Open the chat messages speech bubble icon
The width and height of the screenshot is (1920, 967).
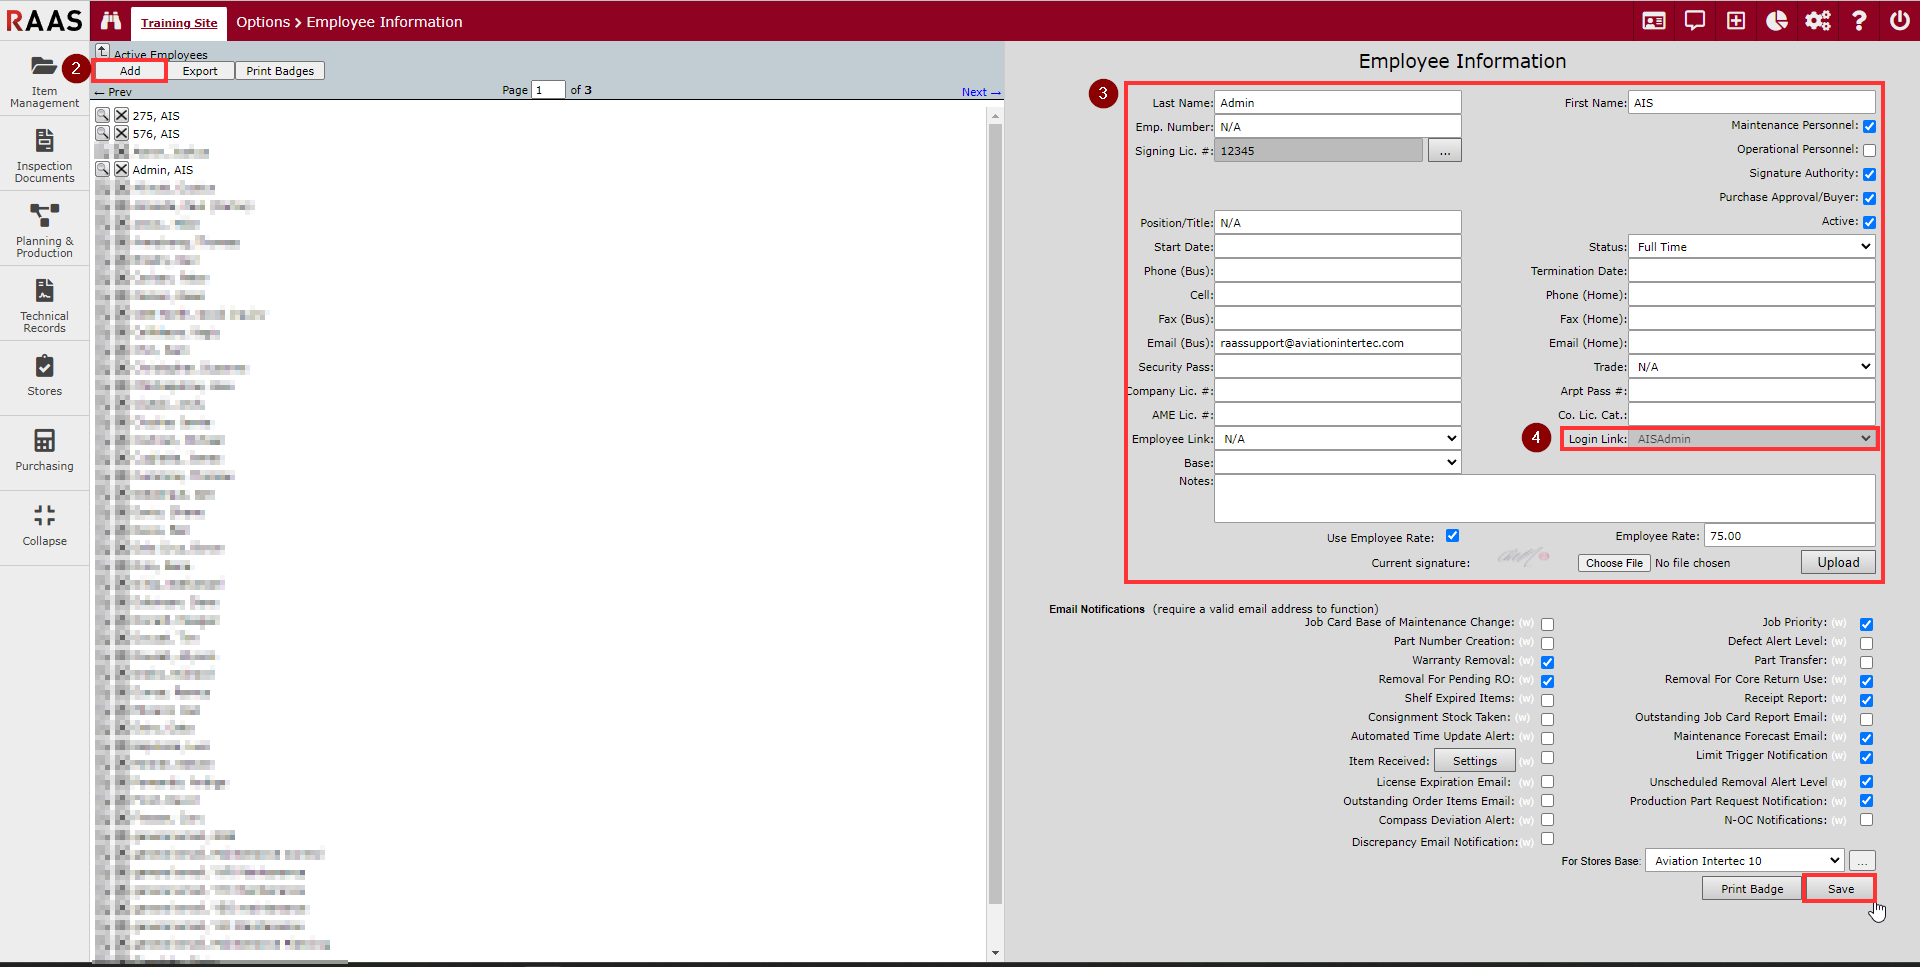(x=1695, y=21)
